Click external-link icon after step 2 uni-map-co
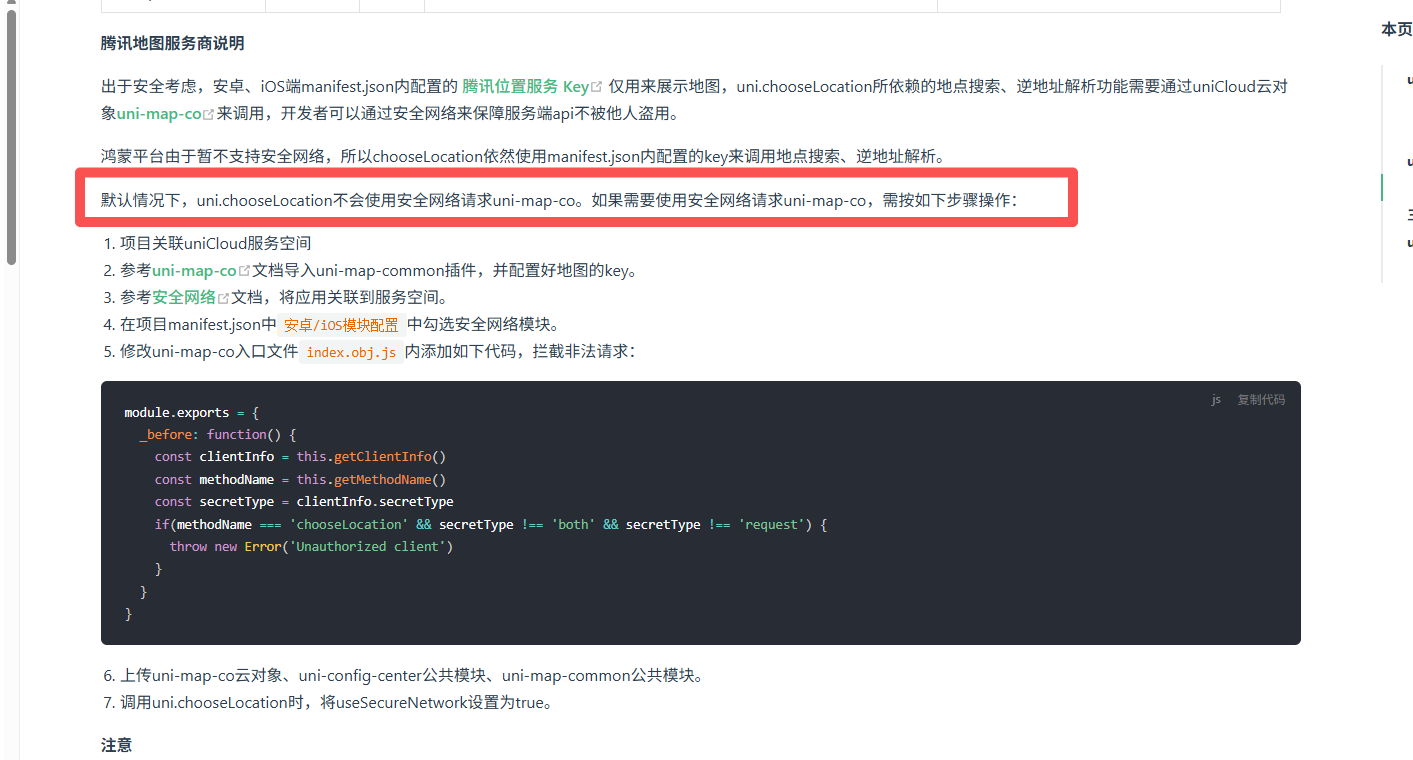The width and height of the screenshot is (1413, 760). tap(244, 271)
